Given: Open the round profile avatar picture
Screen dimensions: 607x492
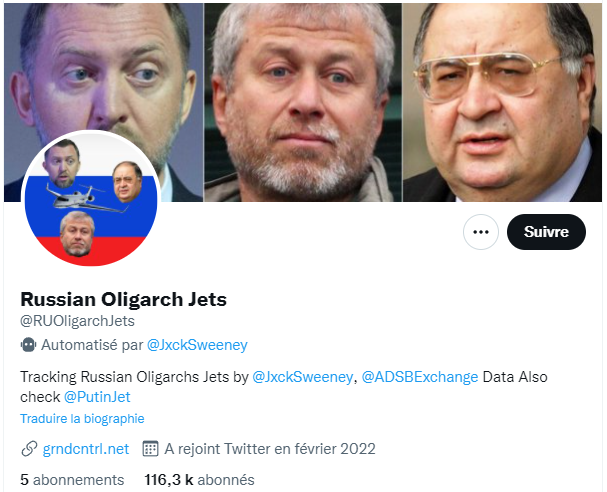Looking at the screenshot, I should (x=91, y=198).
